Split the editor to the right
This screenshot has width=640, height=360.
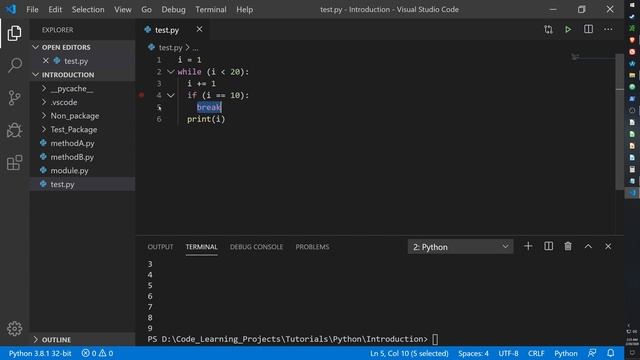tap(588, 29)
